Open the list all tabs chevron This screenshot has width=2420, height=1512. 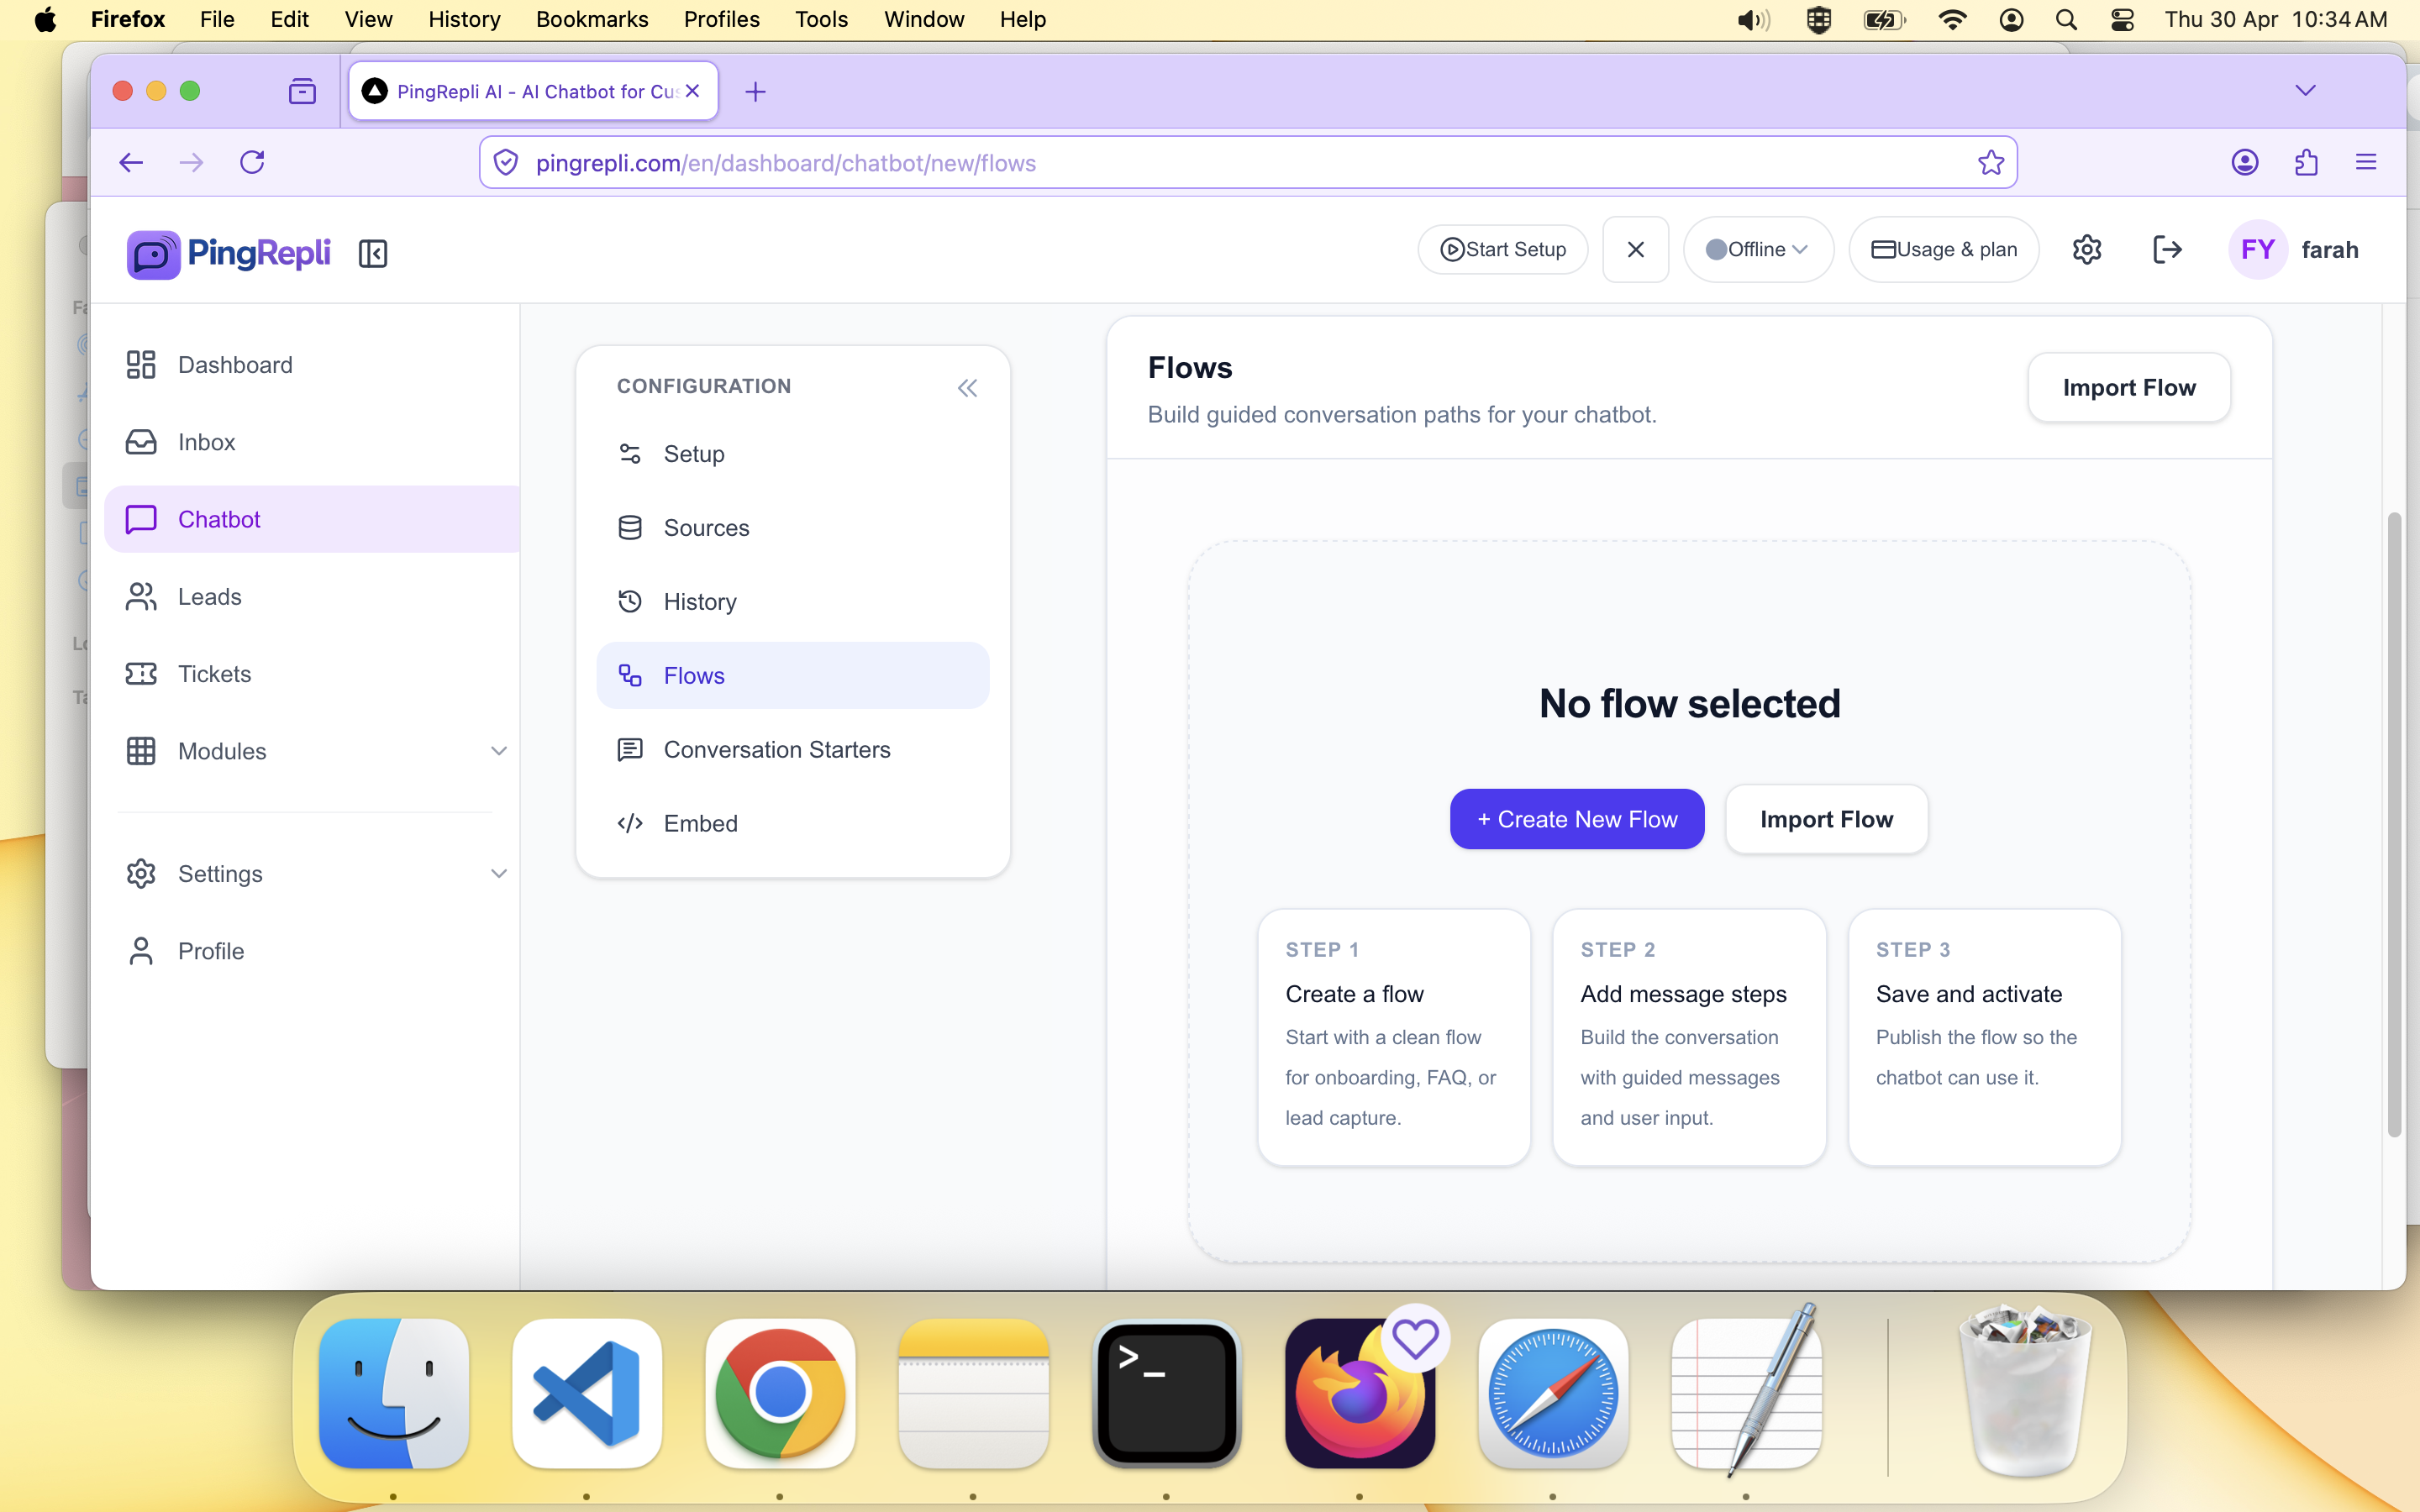(2306, 90)
